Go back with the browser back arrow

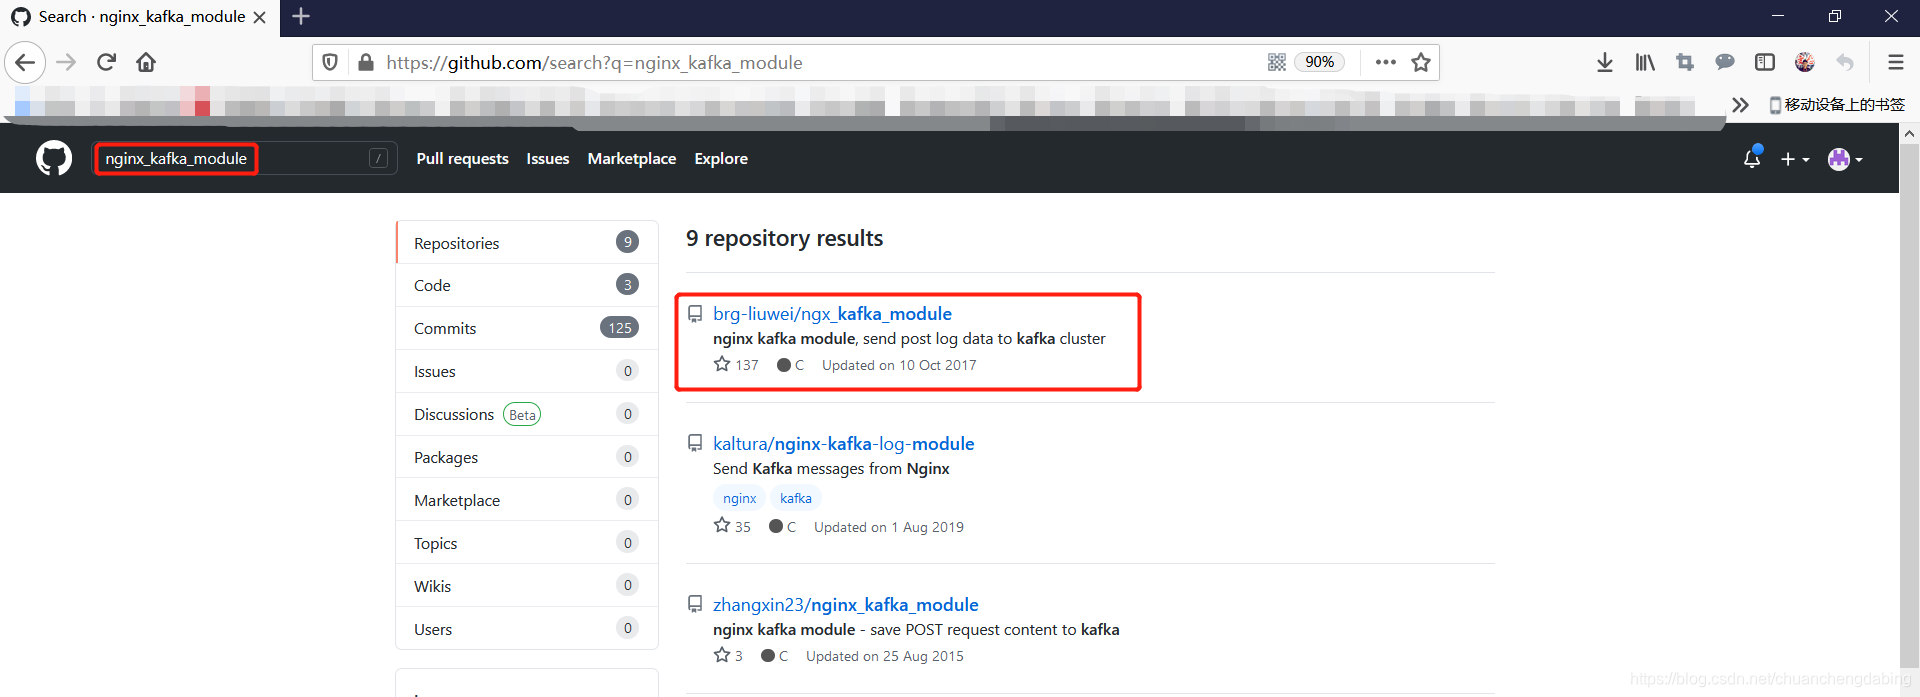(x=25, y=62)
